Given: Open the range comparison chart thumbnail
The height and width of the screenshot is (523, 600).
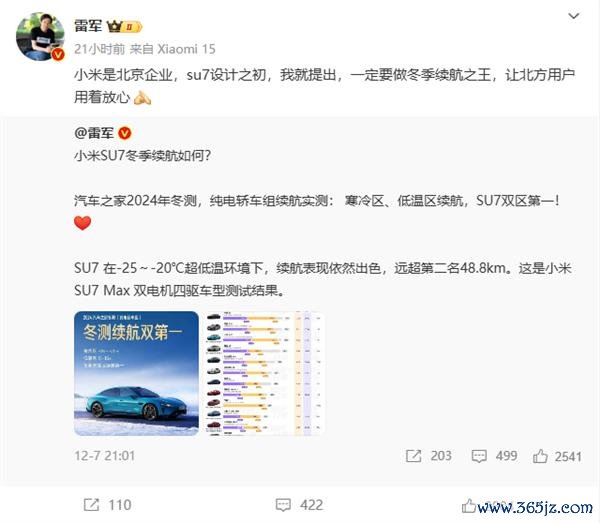Looking at the screenshot, I should (x=264, y=373).
